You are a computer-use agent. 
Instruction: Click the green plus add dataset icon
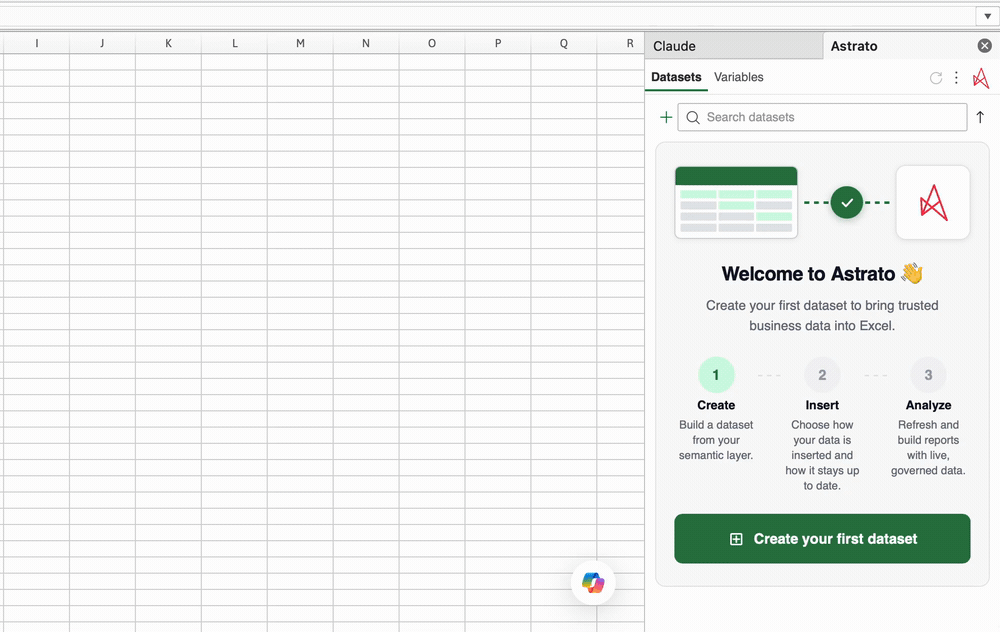(x=666, y=117)
